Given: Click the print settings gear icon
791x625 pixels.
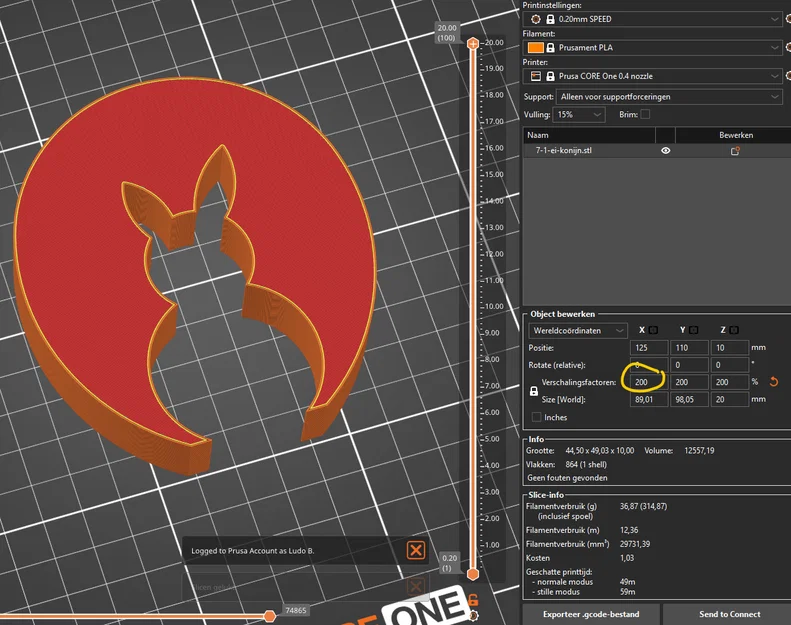Looking at the screenshot, I should [536, 19].
